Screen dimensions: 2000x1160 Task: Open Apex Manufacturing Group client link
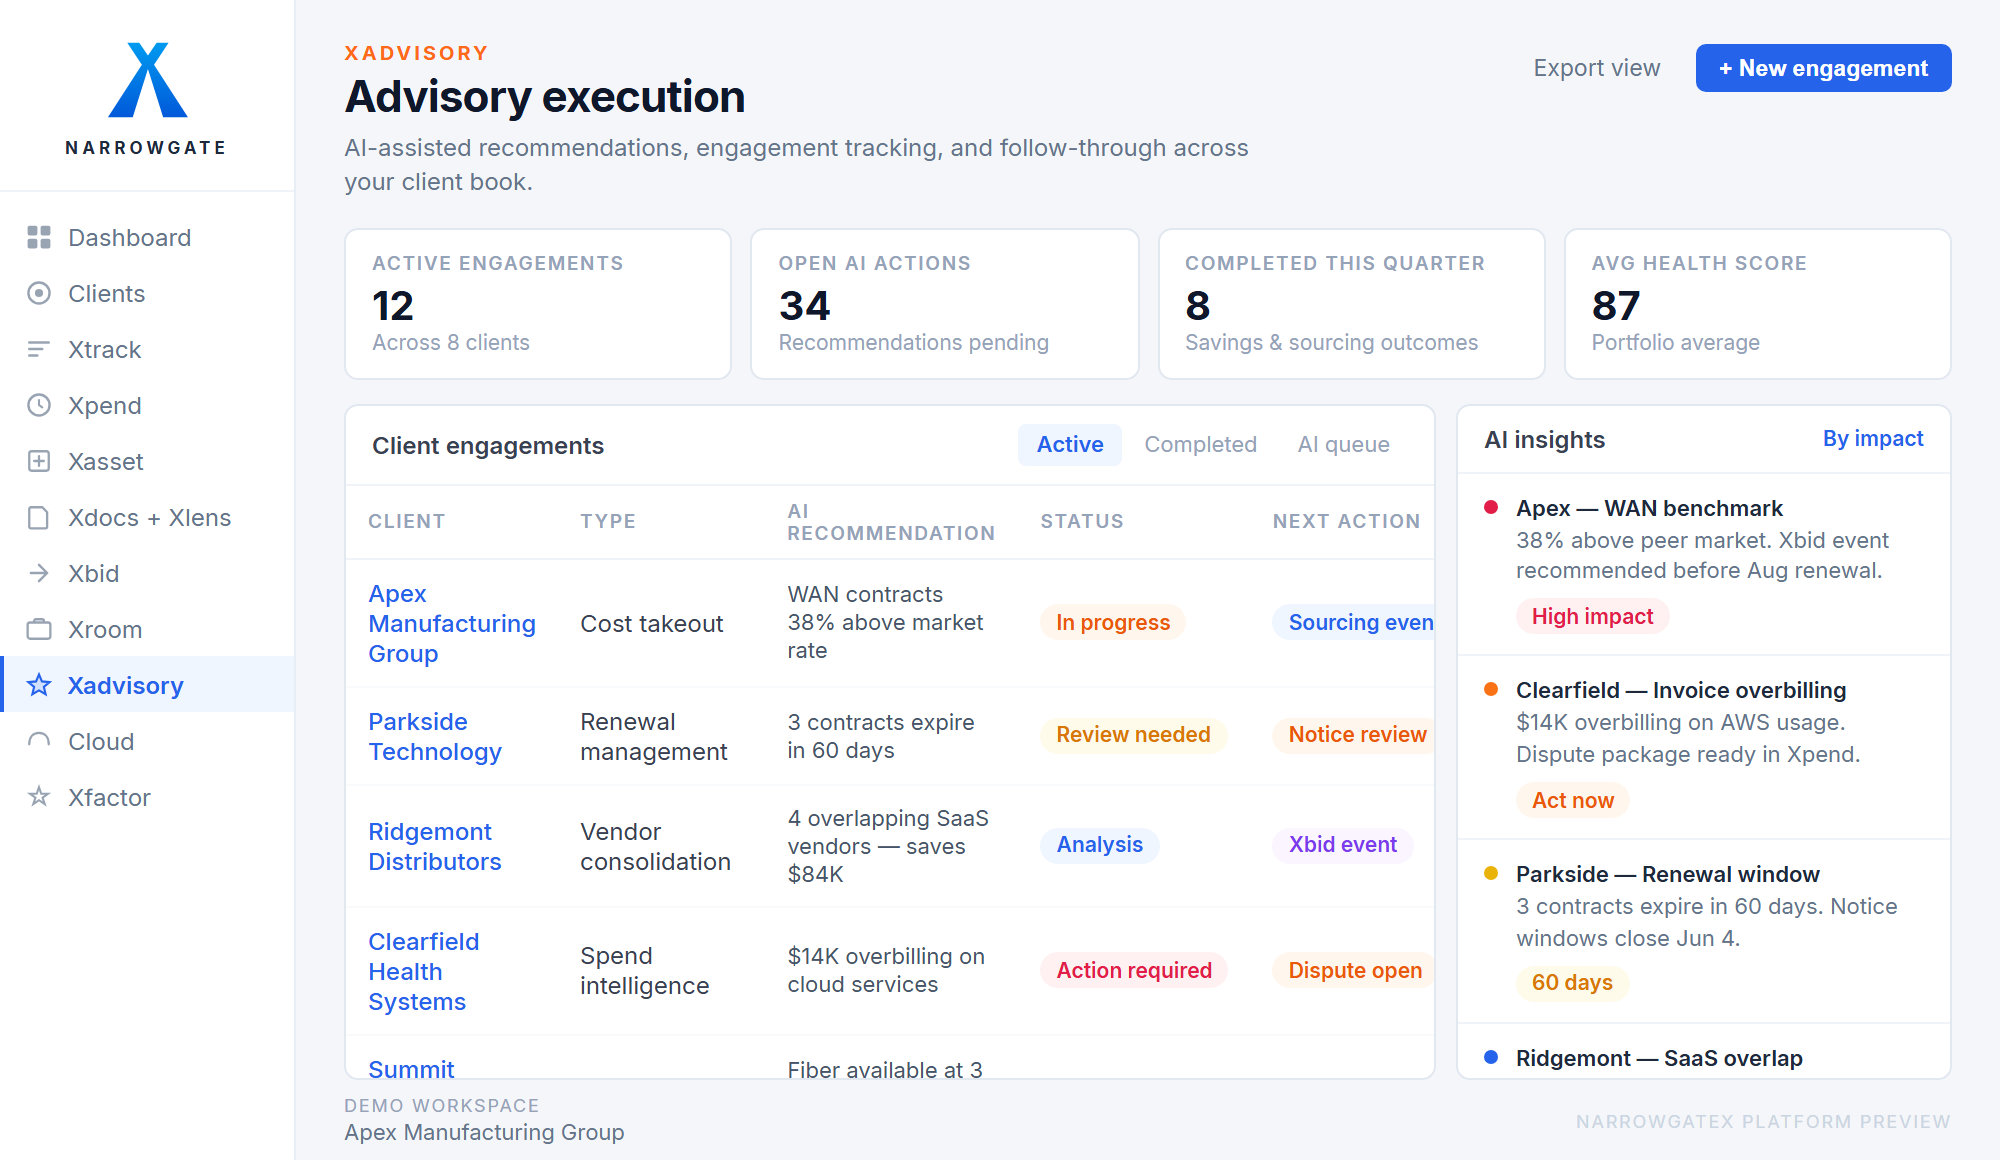[452, 624]
